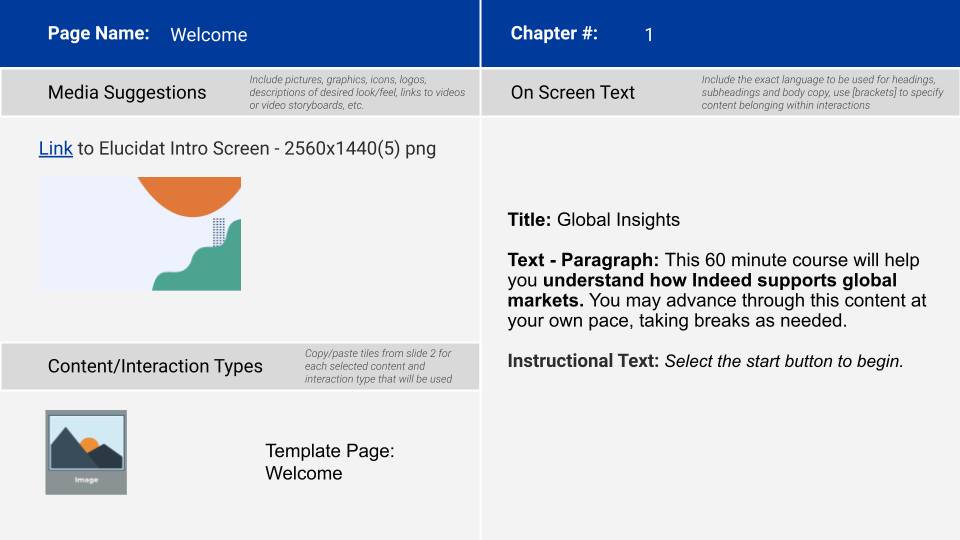
Task: Select the chapter number "1" field
Action: click(648, 35)
